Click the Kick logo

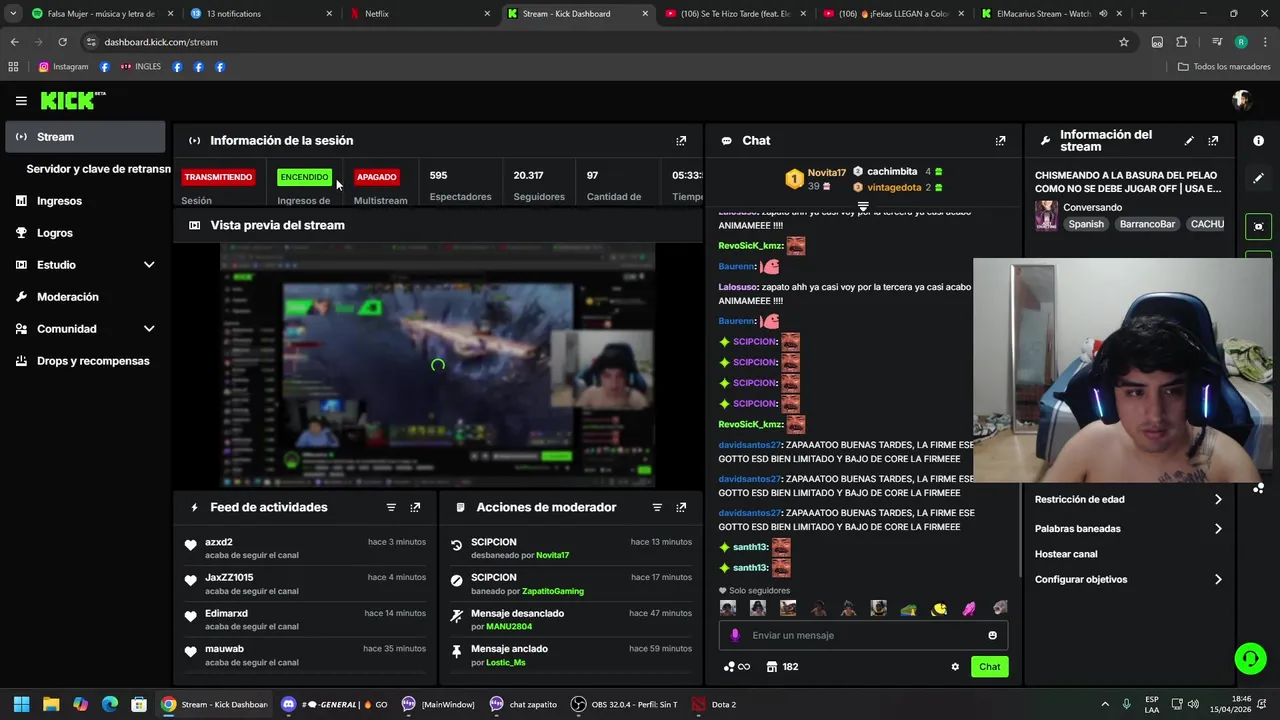coord(72,100)
